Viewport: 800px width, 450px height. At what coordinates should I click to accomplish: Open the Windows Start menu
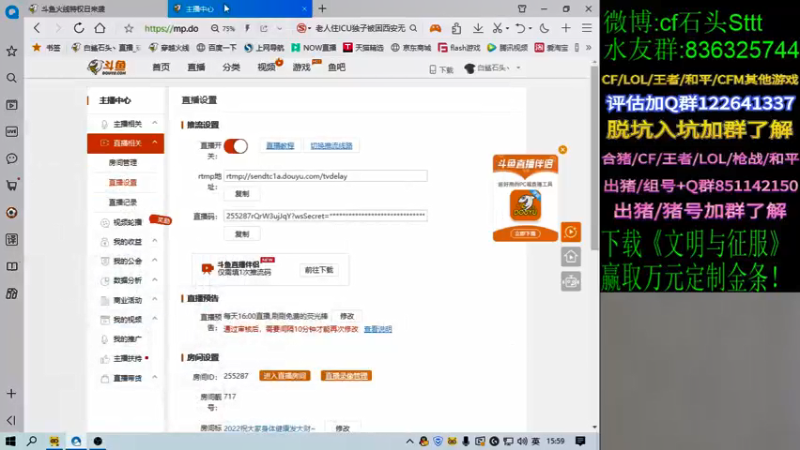tap(10, 441)
